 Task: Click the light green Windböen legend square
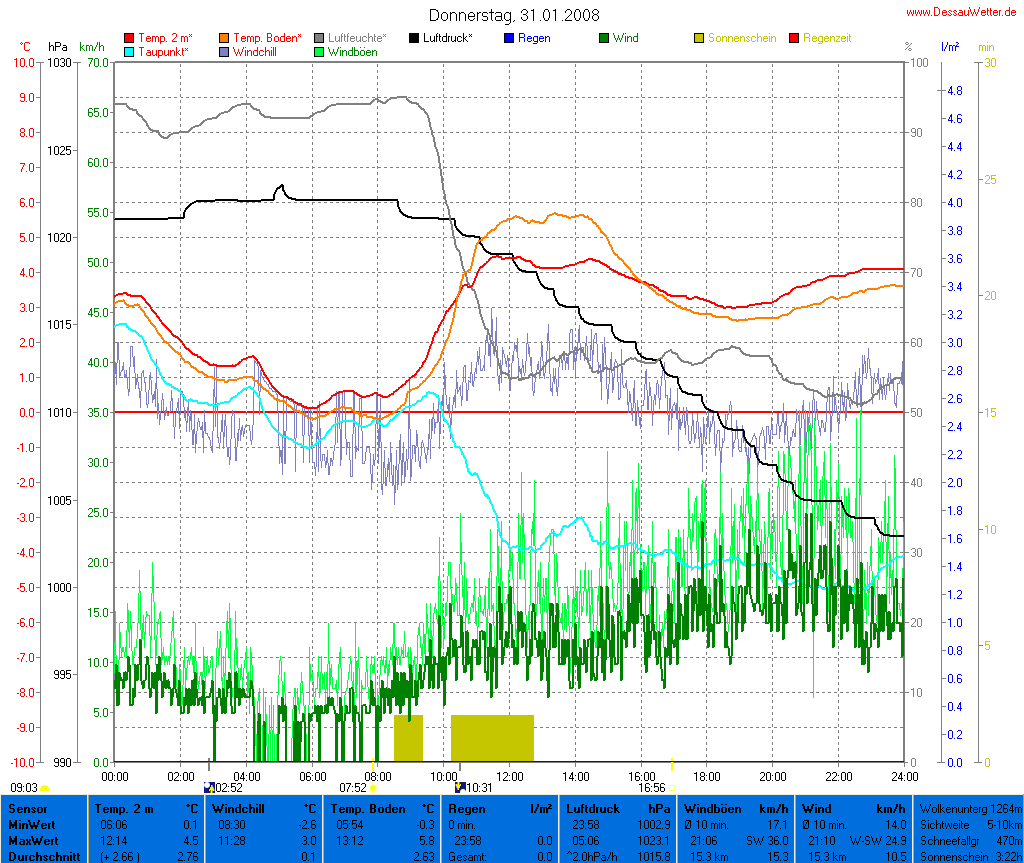[x=319, y=52]
